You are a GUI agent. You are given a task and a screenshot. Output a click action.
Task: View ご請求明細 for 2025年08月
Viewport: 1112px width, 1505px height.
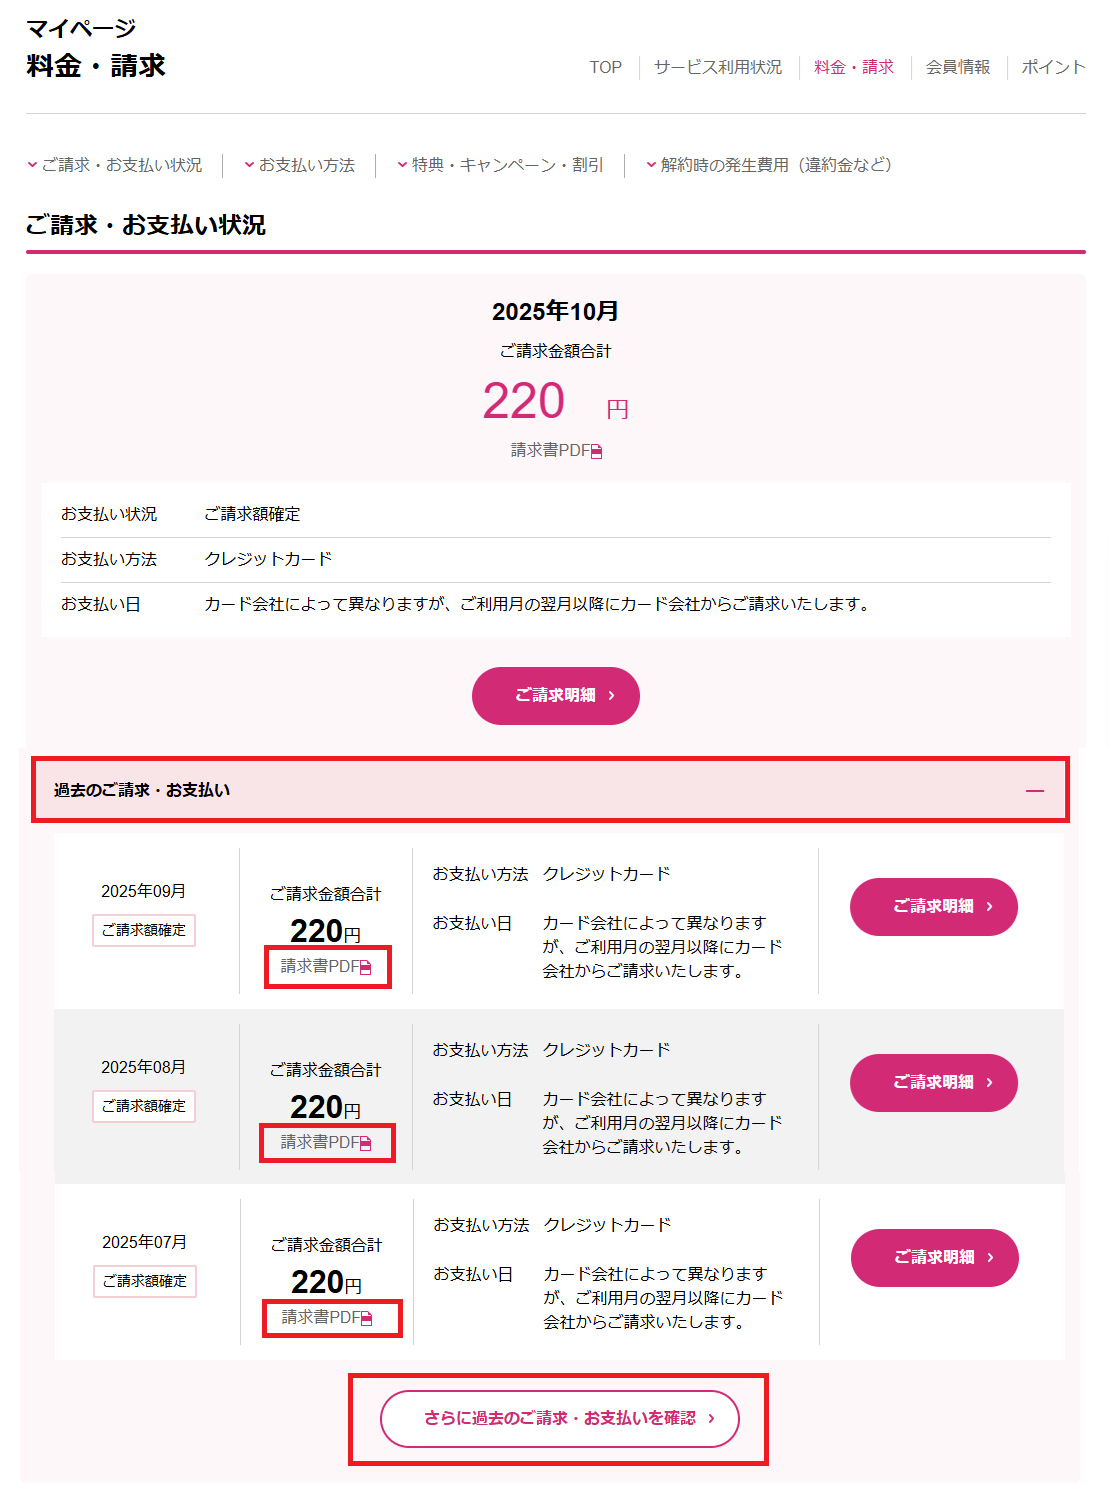click(934, 1083)
